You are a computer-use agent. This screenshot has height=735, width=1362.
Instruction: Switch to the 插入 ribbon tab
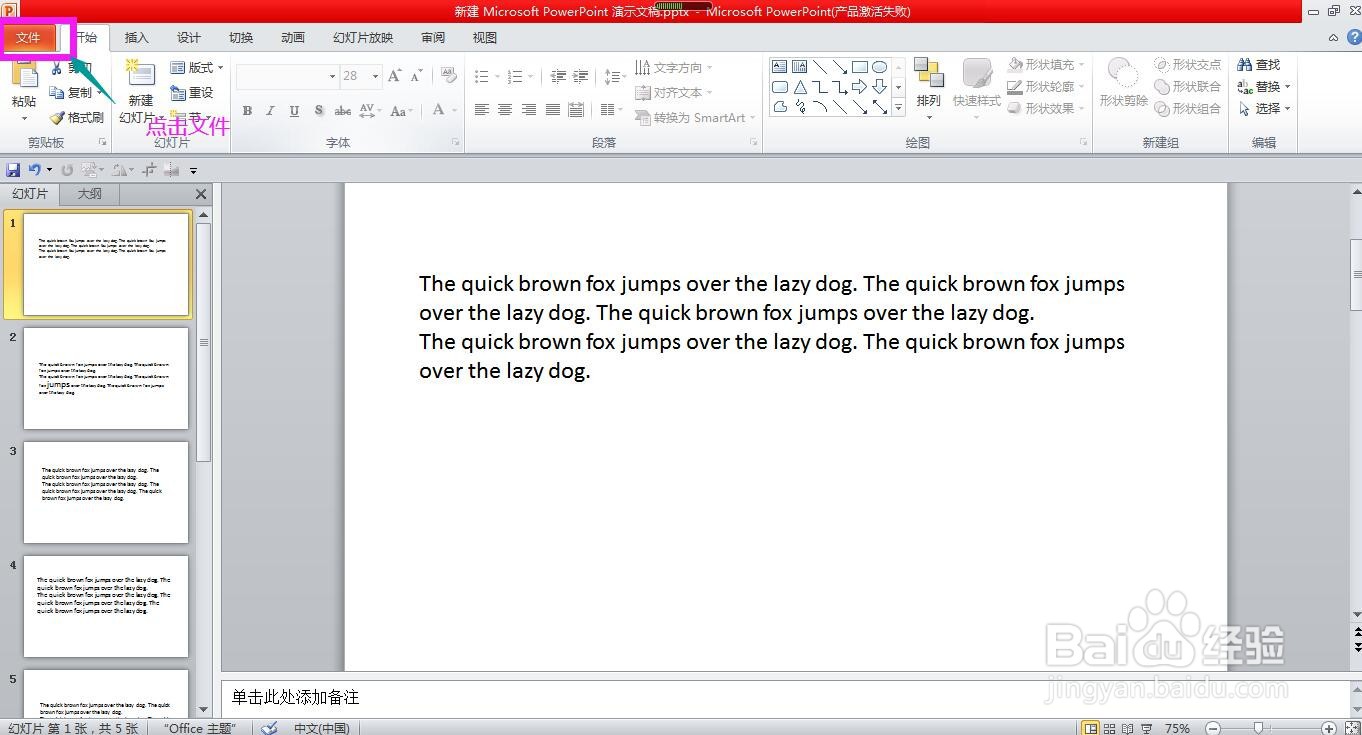[x=136, y=38]
